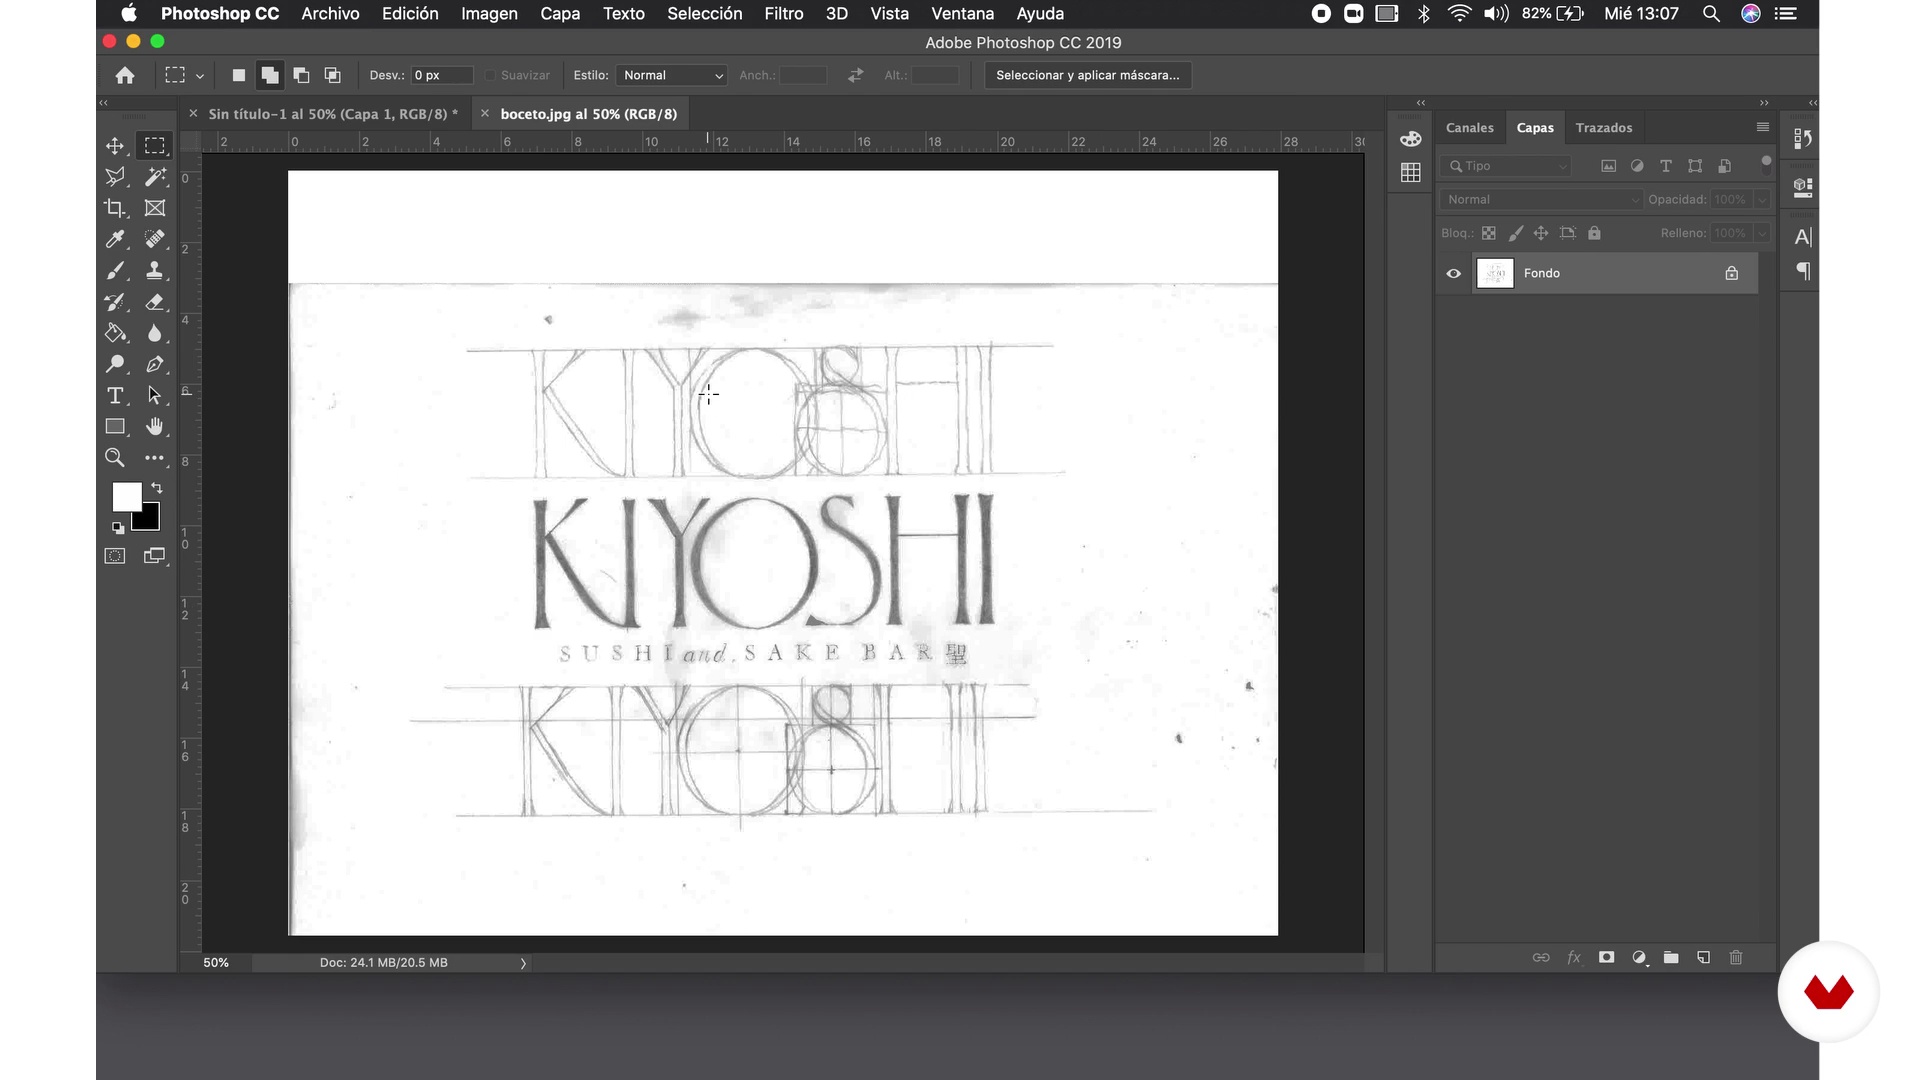Select the Path Selection tool

coord(154,395)
